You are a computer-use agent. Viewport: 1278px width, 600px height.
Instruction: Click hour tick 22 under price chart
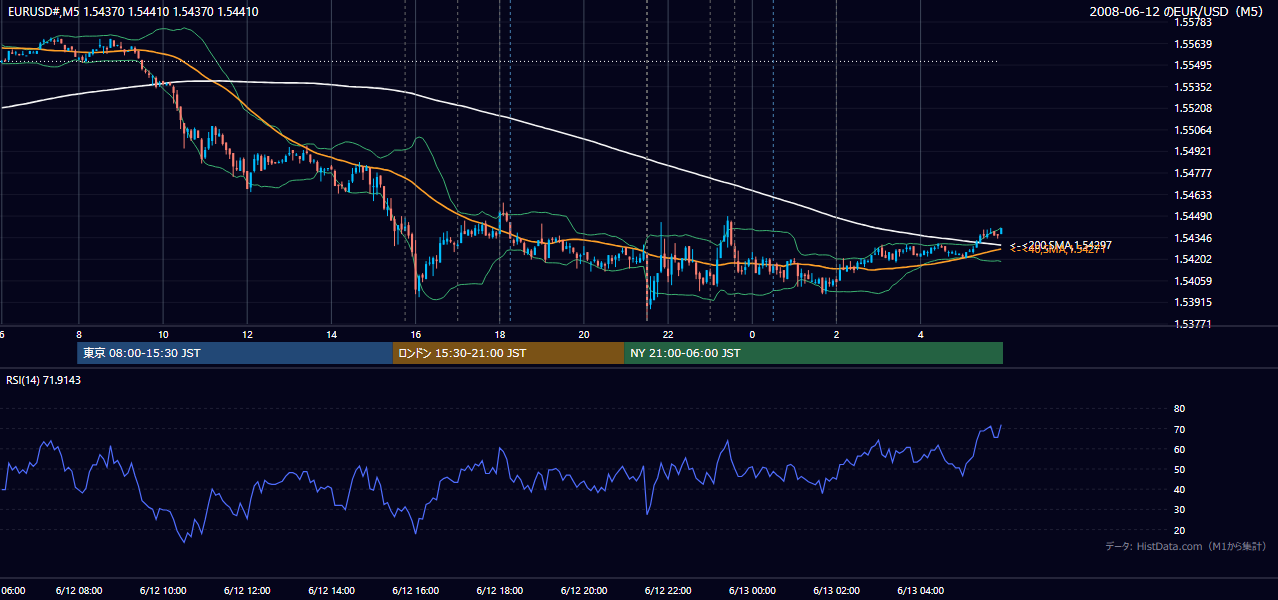[668, 334]
